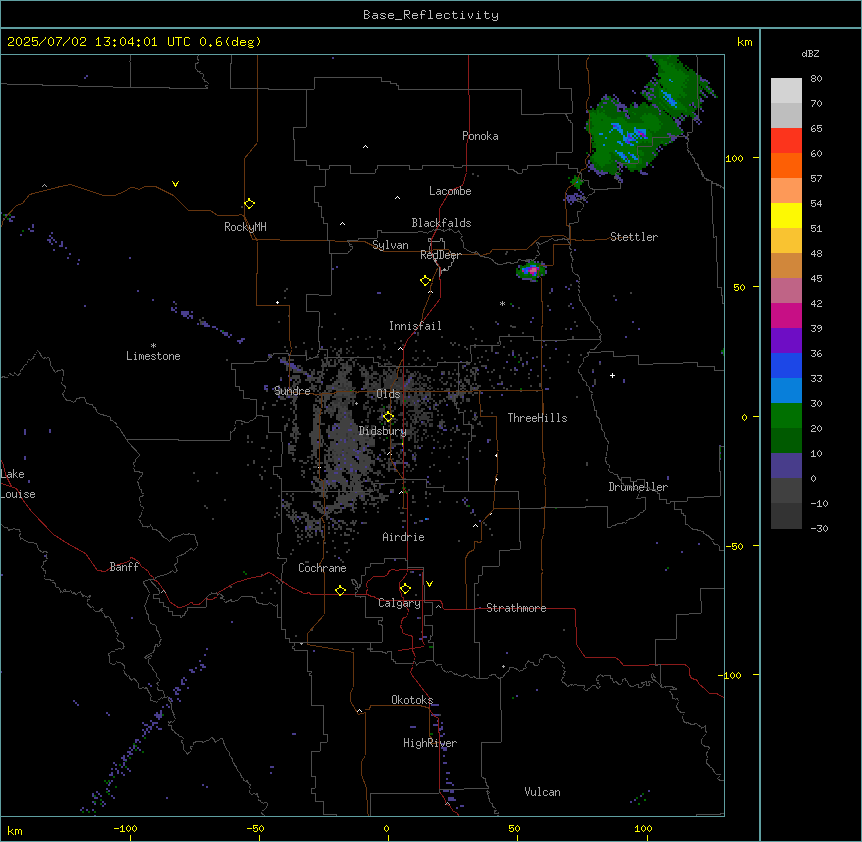Click the white plus marker north of Drumheller

612,375
